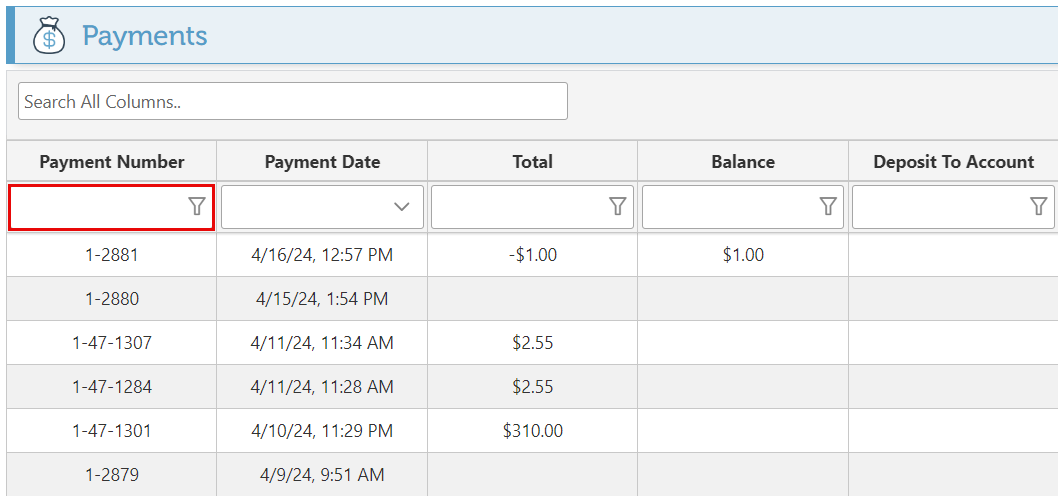Screen dimensions: 1058x496
Task: Select payment 1-2879 dated 4/9/24
Action: [x=112, y=475]
